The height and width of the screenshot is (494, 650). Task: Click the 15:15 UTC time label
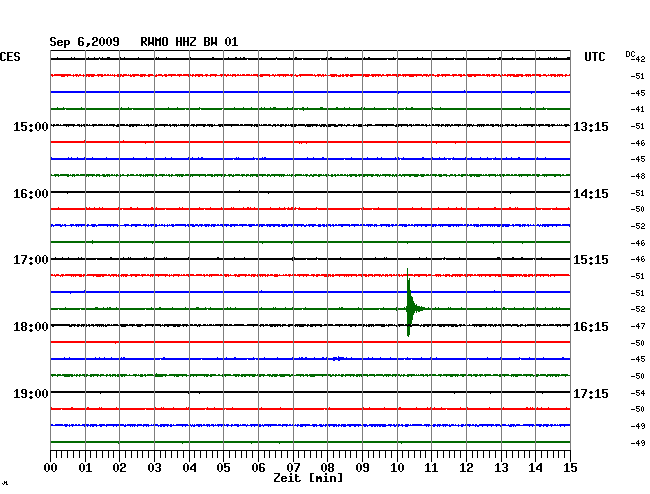(591, 260)
